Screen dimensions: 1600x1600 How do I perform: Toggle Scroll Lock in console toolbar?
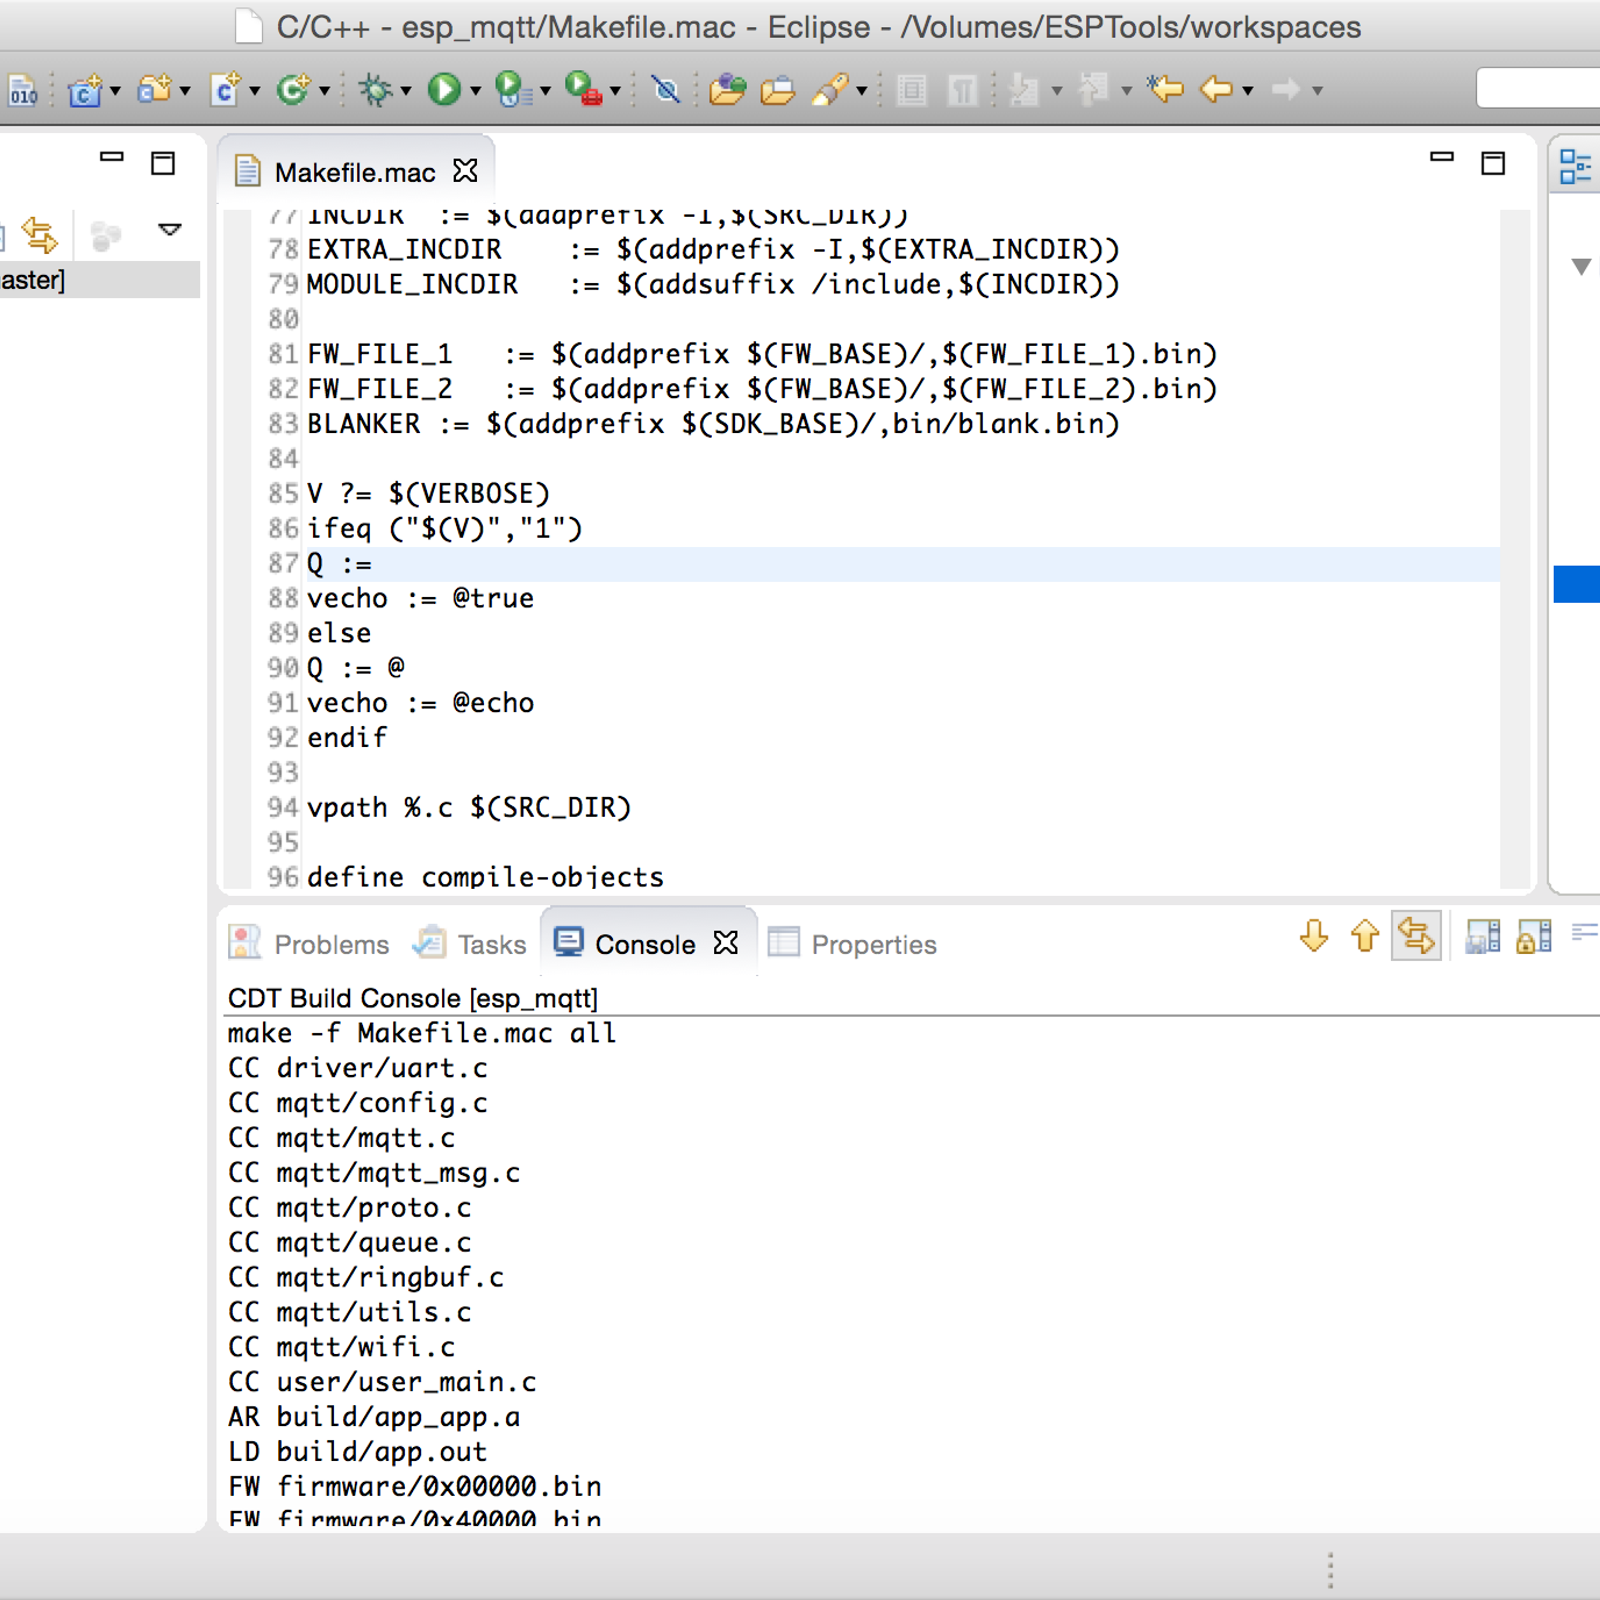click(x=1534, y=936)
